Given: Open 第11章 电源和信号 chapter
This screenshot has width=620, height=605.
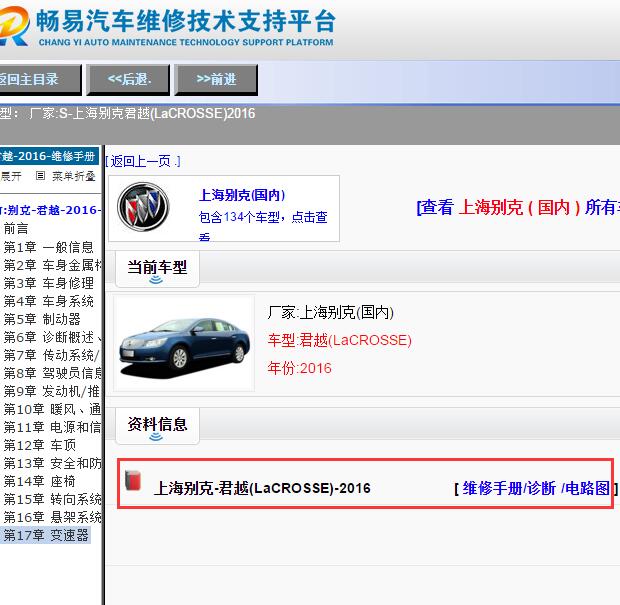Looking at the screenshot, I should pyautogui.click(x=52, y=427).
